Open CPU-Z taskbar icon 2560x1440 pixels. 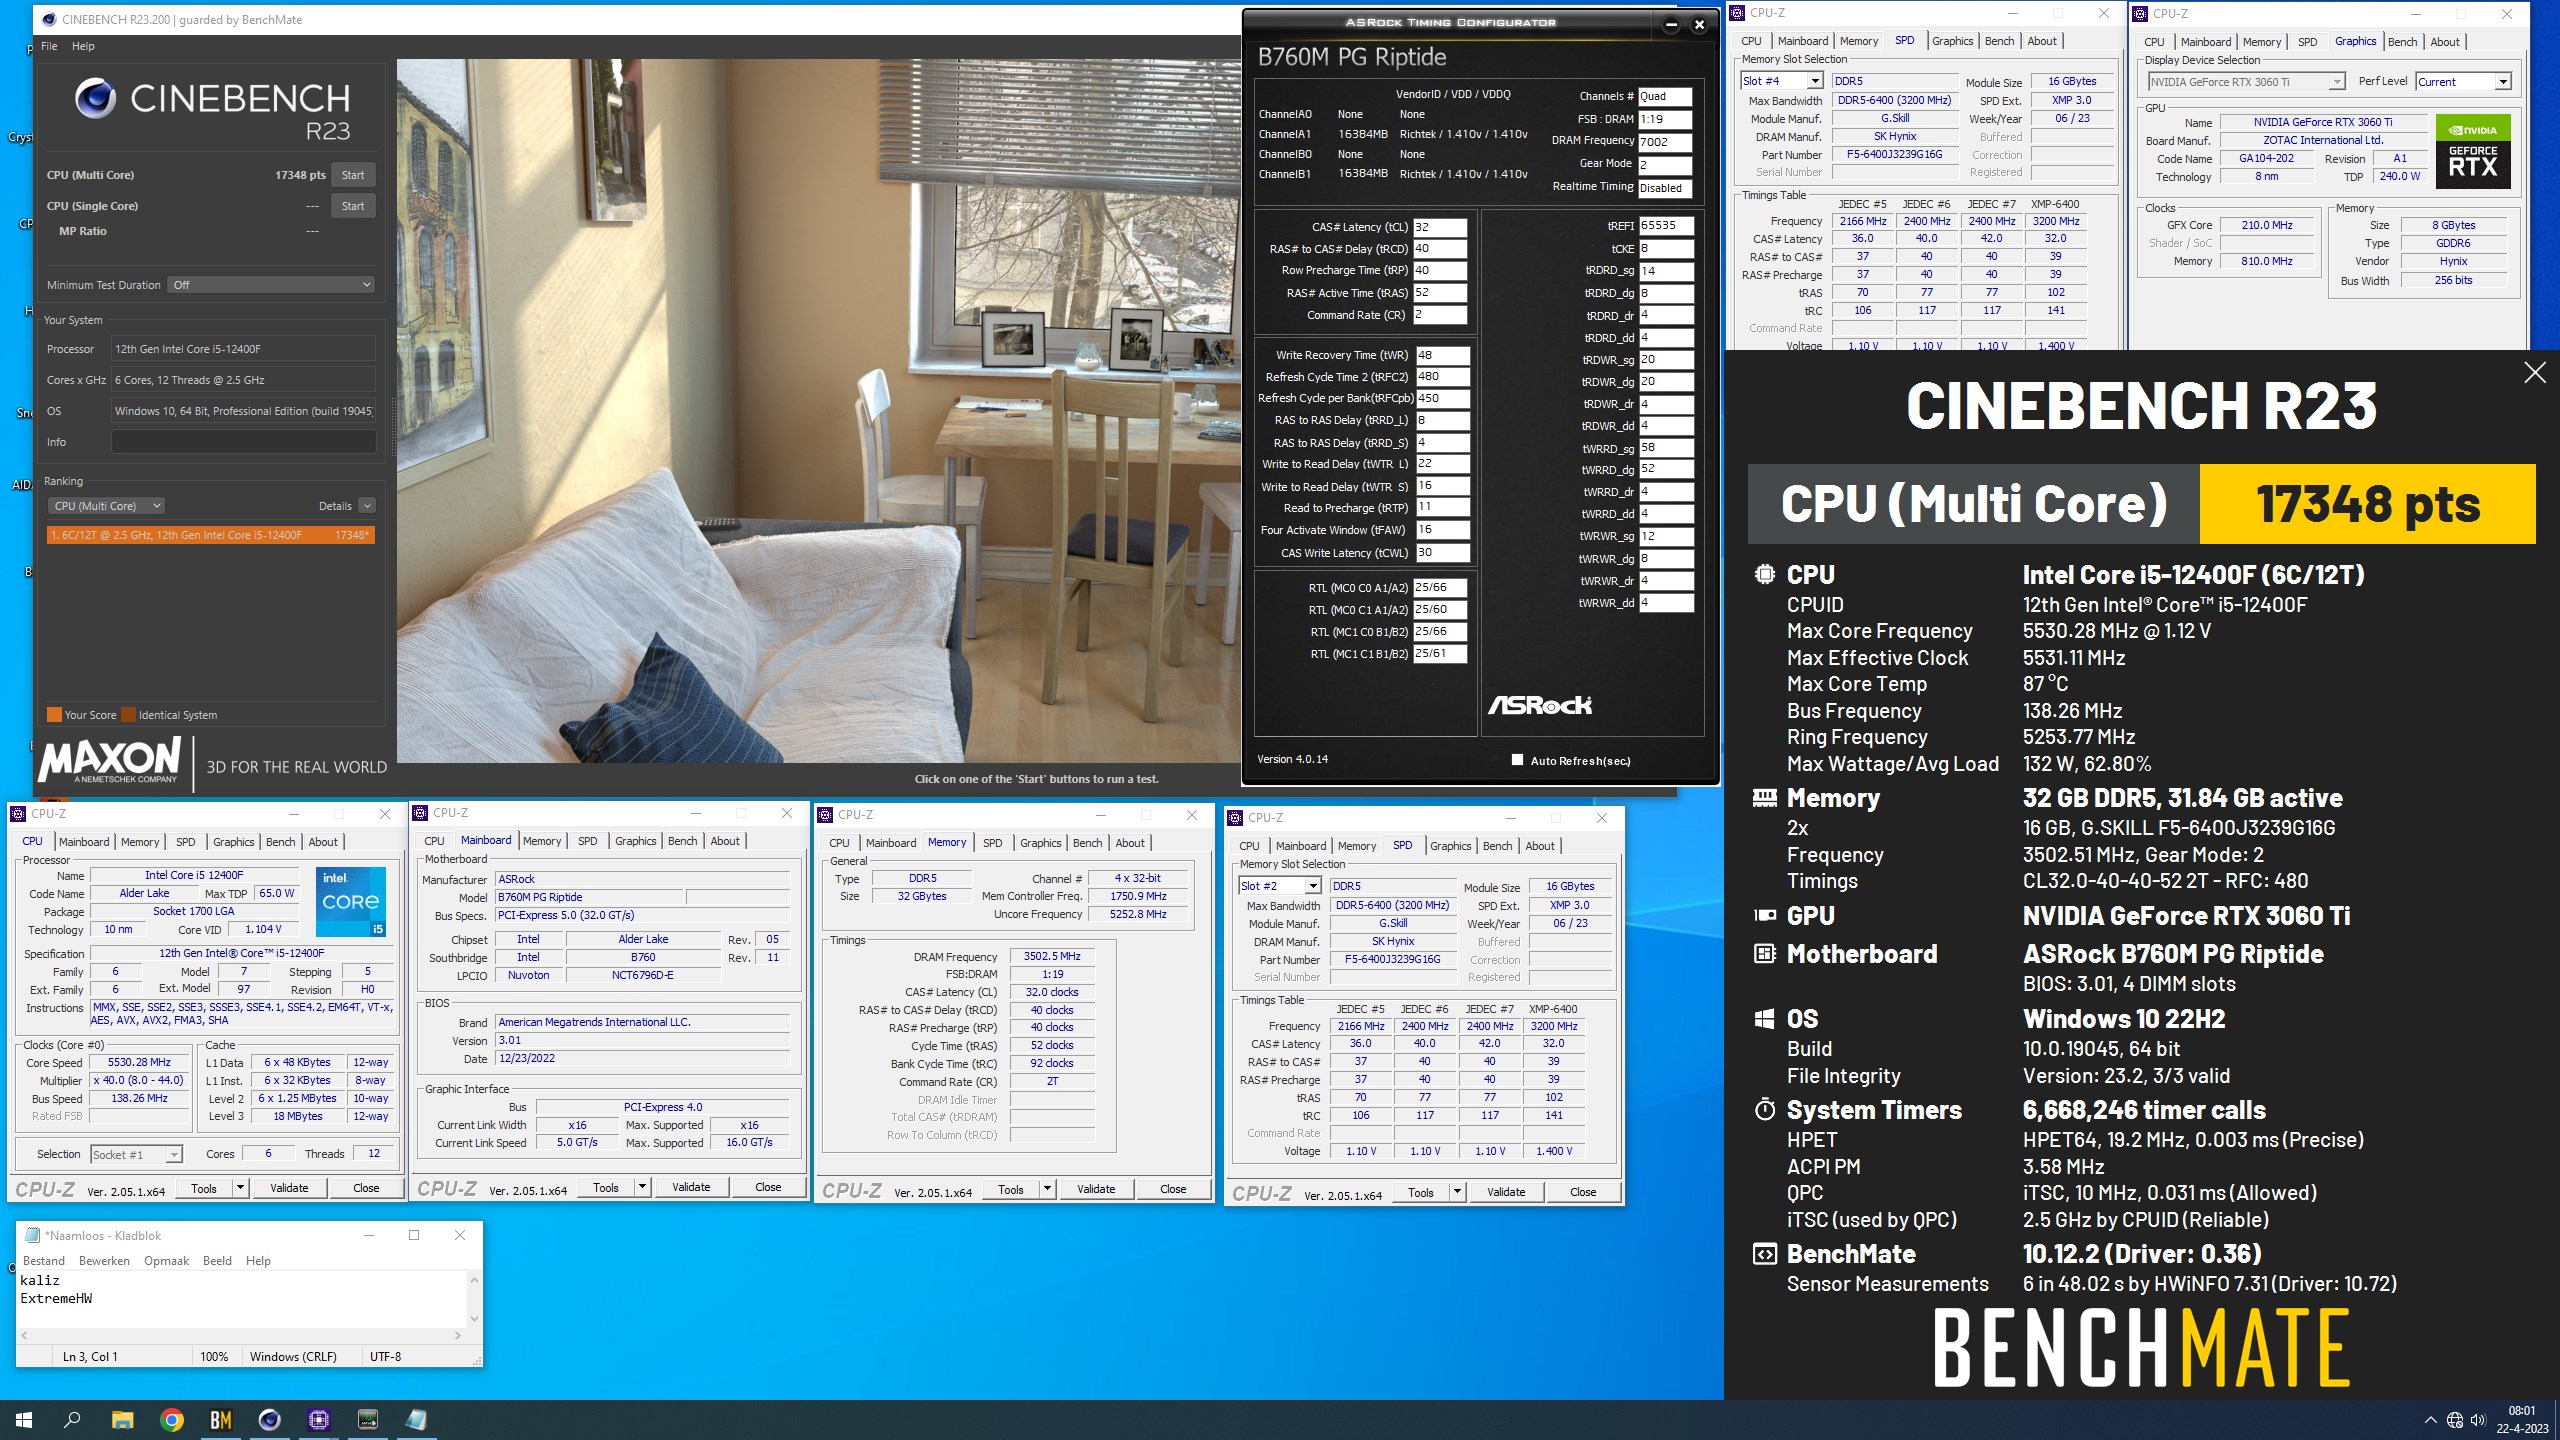319,1419
